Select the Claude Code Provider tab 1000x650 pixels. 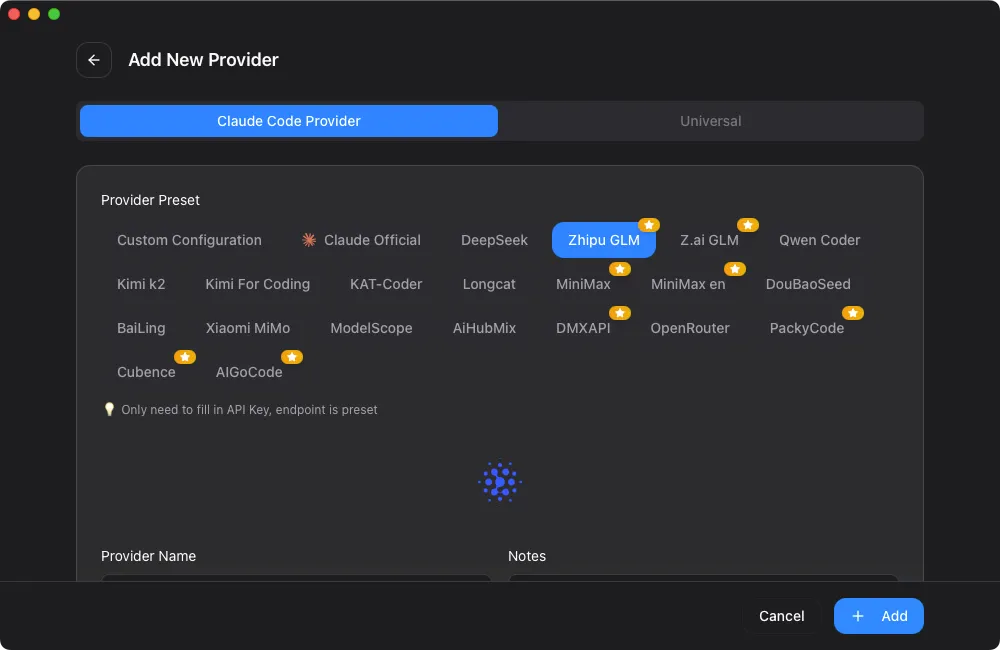[x=288, y=121]
